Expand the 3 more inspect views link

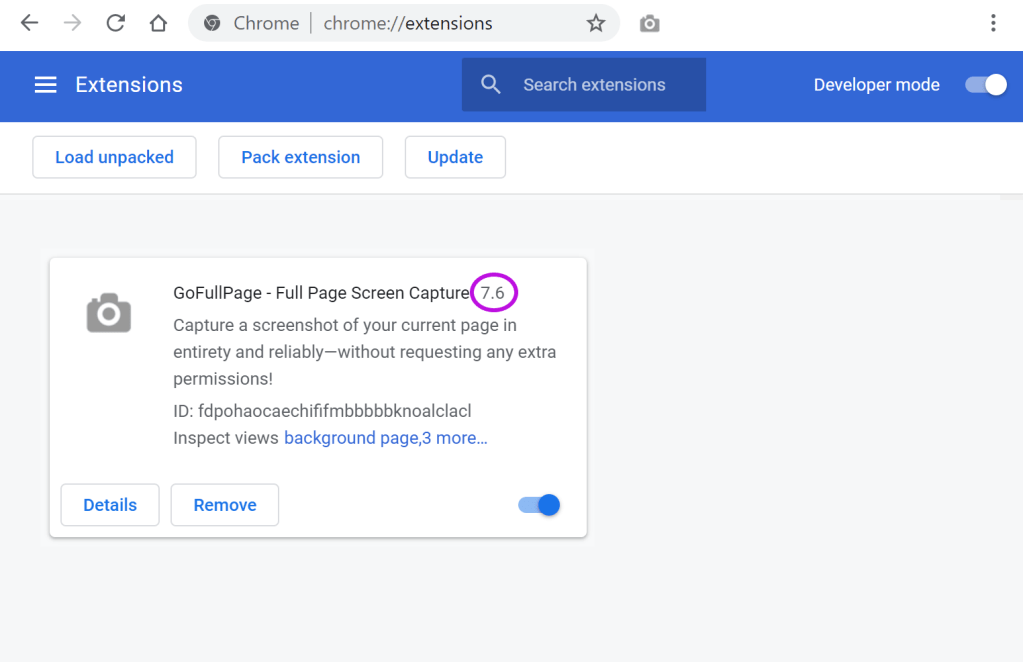click(455, 438)
